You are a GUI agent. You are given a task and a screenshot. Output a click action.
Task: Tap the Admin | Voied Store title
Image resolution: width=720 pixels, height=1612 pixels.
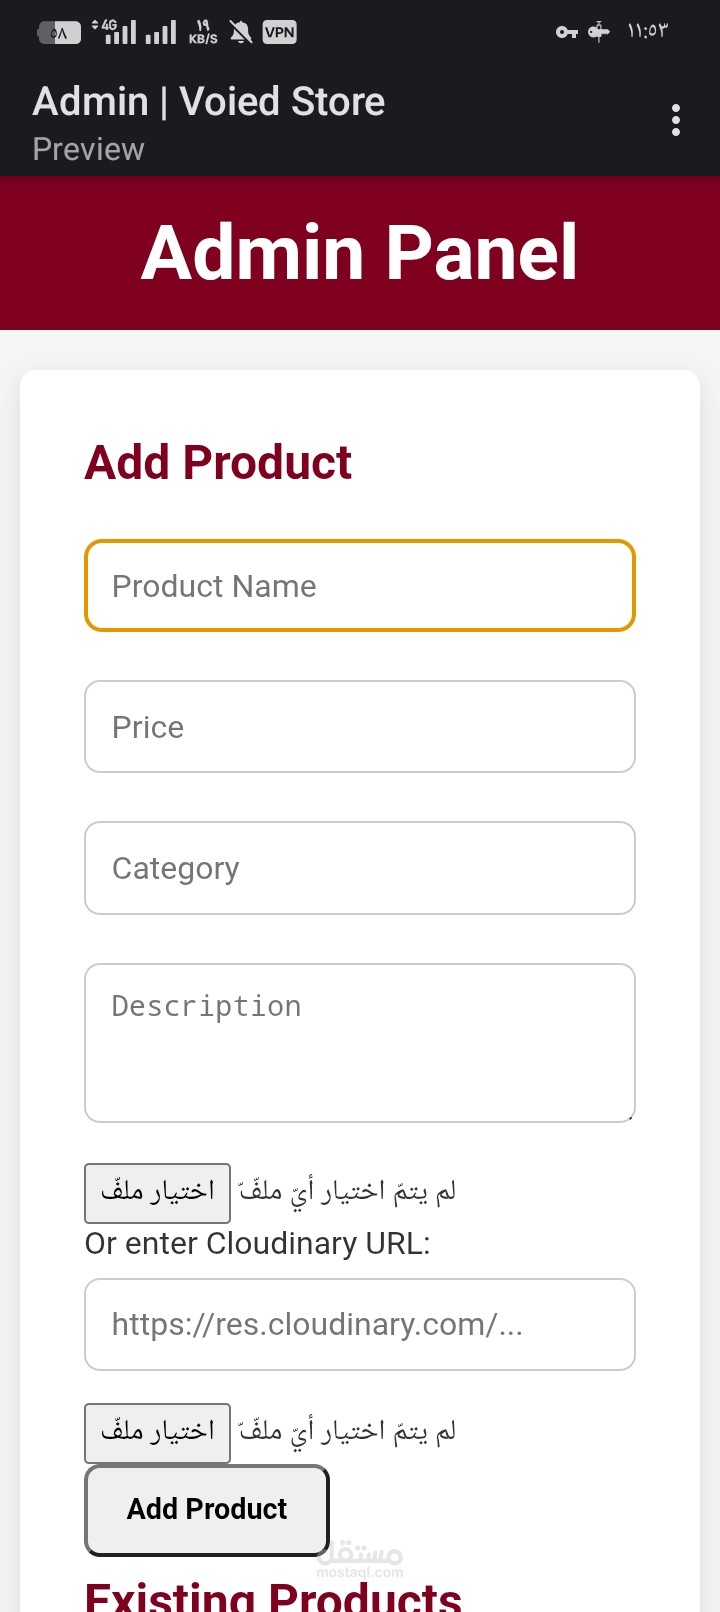(x=209, y=102)
